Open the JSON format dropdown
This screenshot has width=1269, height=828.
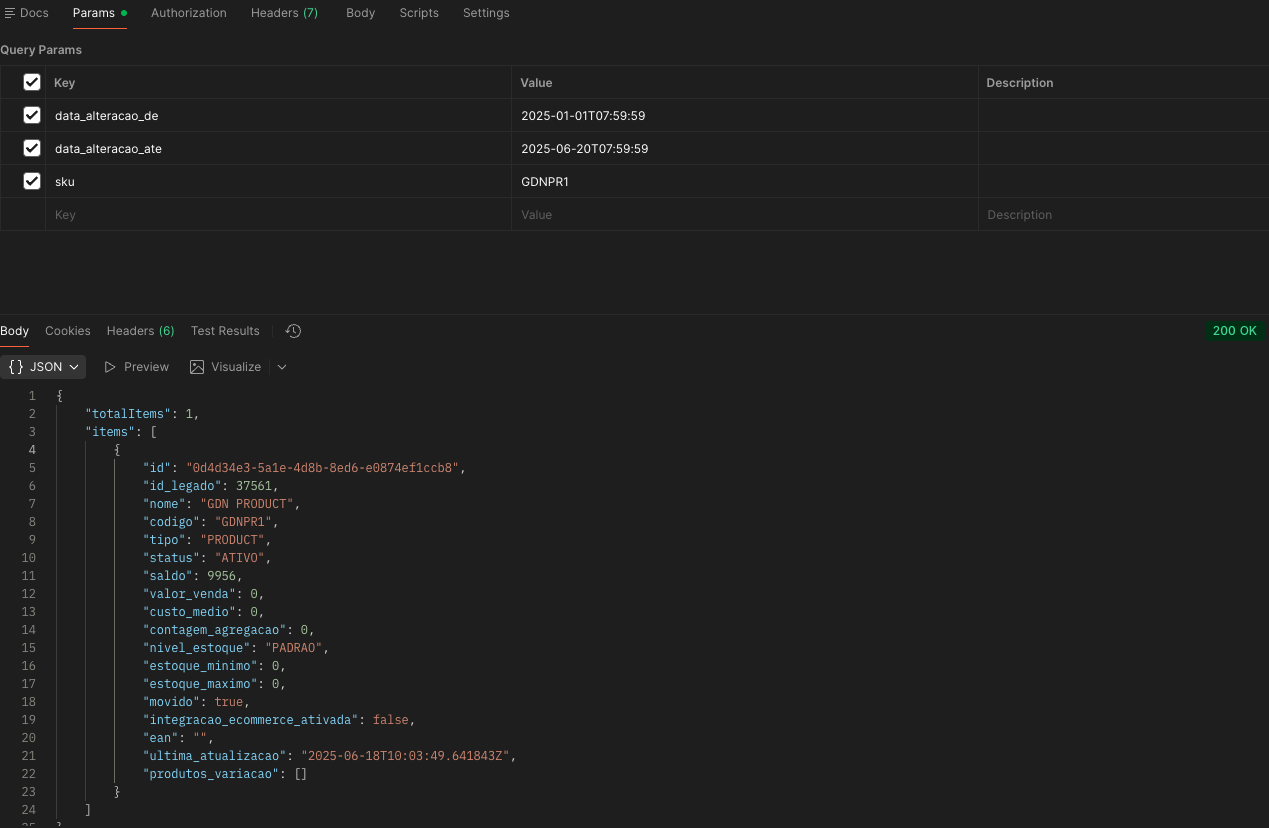[74, 367]
